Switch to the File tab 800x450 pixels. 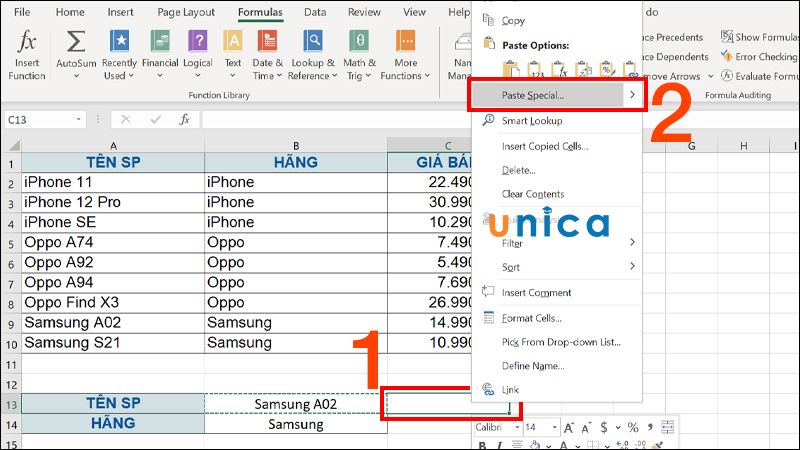(x=22, y=12)
